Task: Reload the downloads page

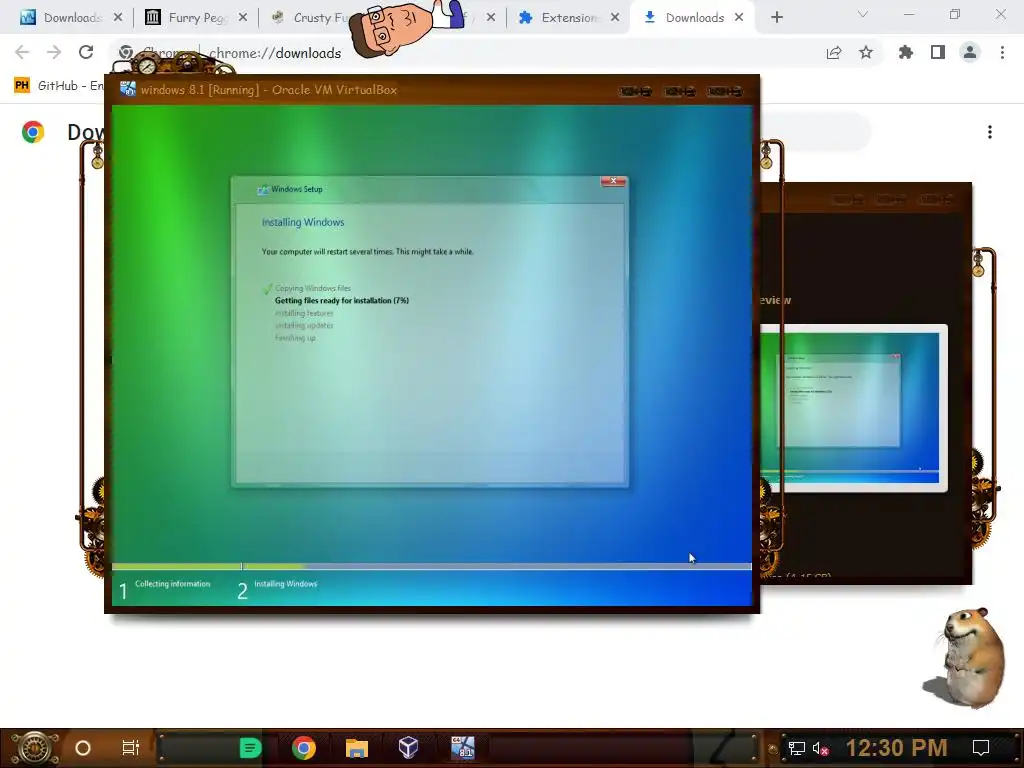Action: point(86,52)
